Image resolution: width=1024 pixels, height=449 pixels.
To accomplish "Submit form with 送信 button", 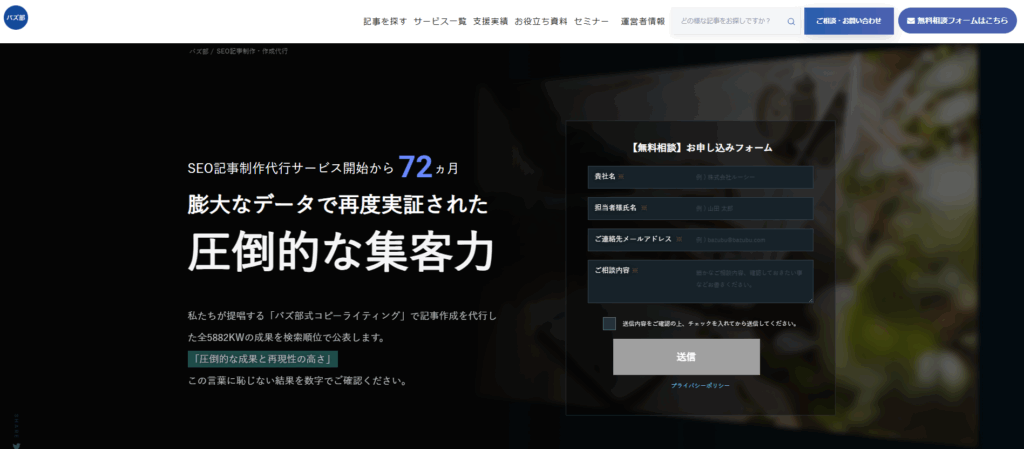I will (686, 357).
